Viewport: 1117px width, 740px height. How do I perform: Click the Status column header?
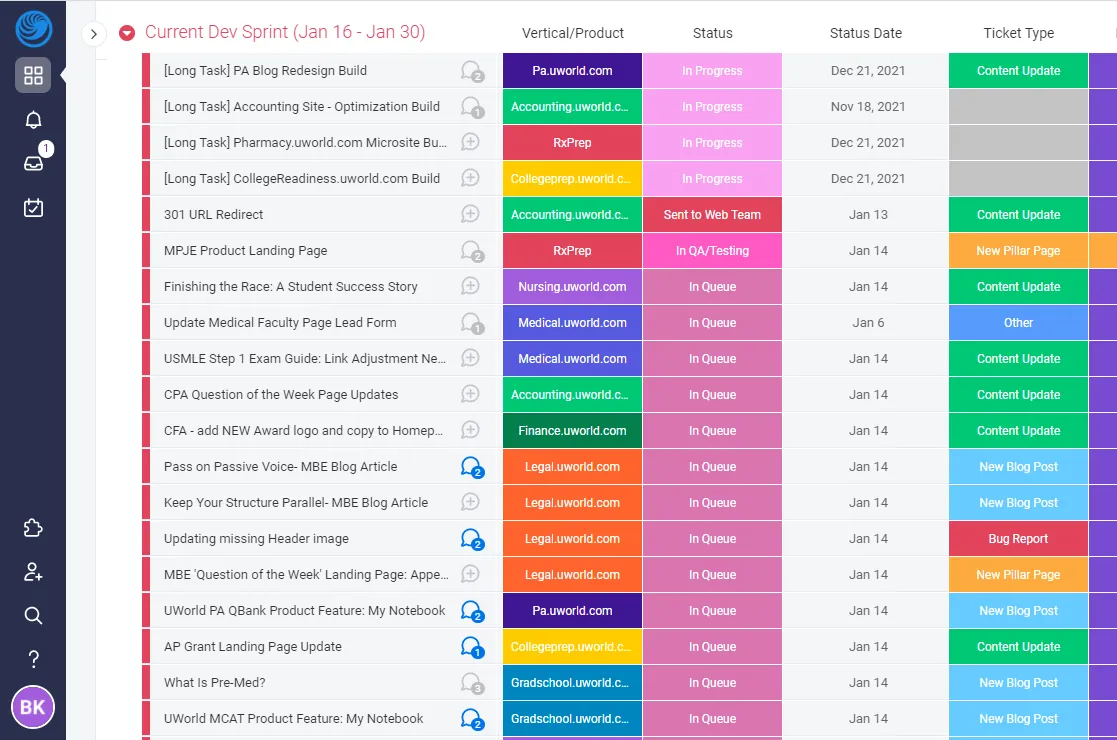(712, 33)
